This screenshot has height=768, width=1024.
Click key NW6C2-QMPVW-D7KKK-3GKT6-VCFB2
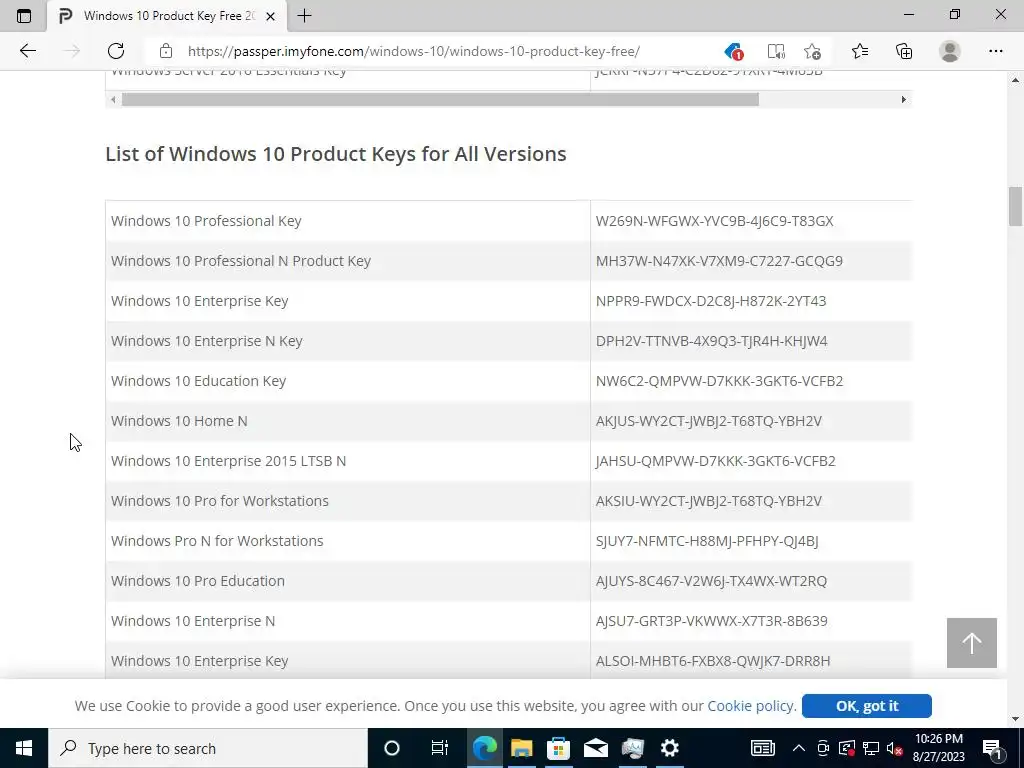pos(719,381)
